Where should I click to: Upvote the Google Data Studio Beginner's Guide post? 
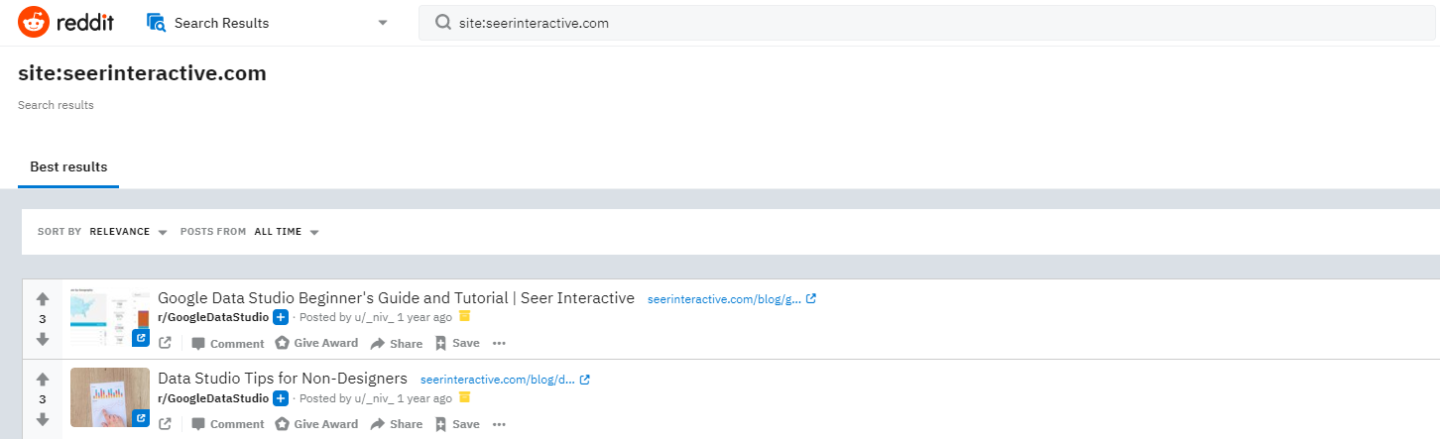[x=42, y=299]
